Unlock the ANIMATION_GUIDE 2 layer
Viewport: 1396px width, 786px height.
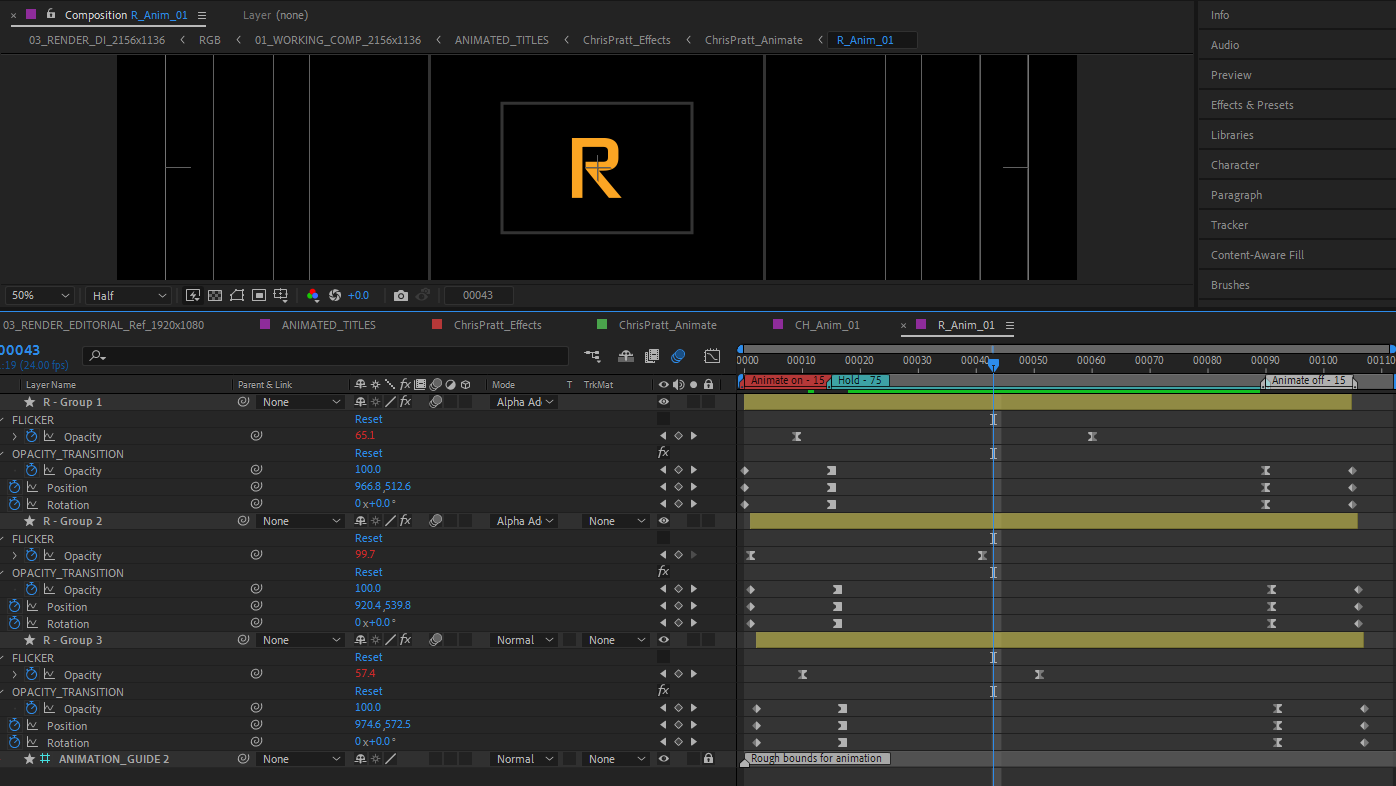[x=708, y=759]
